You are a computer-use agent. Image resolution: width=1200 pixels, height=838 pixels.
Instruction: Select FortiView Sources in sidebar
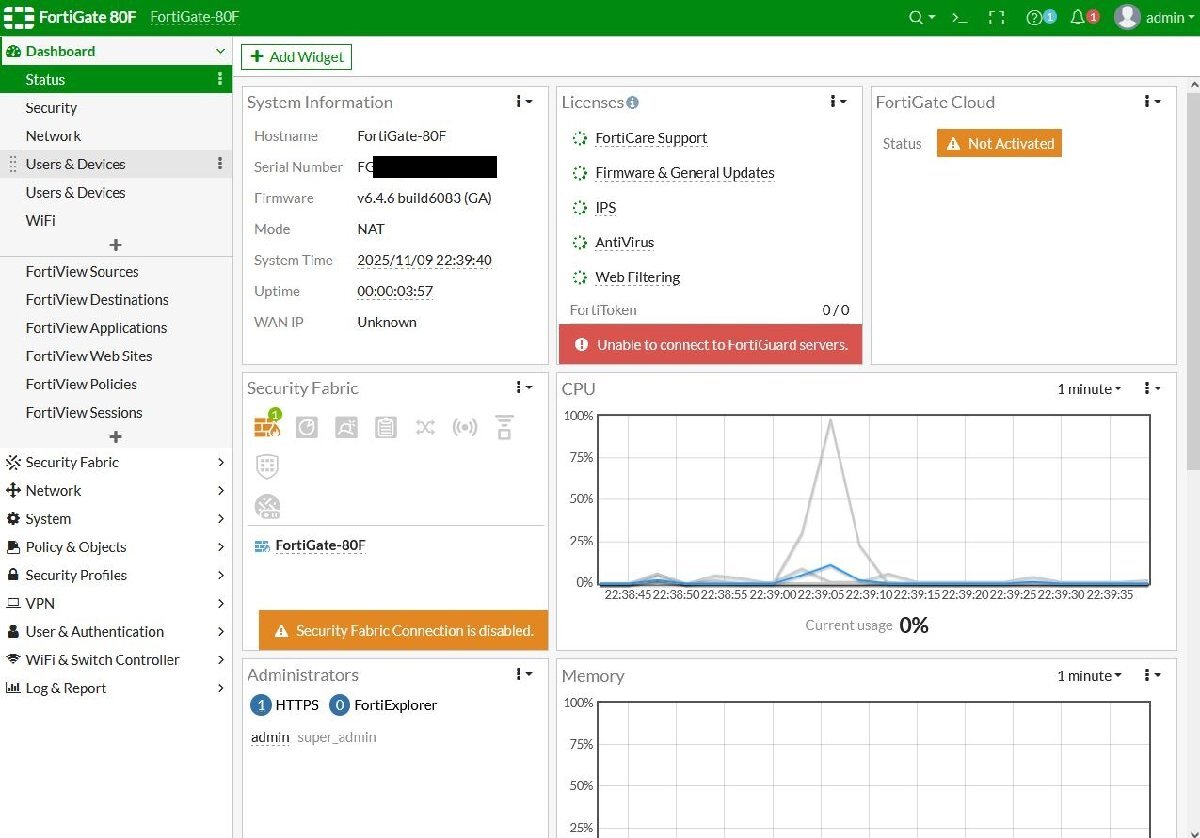click(x=82, y=272)
